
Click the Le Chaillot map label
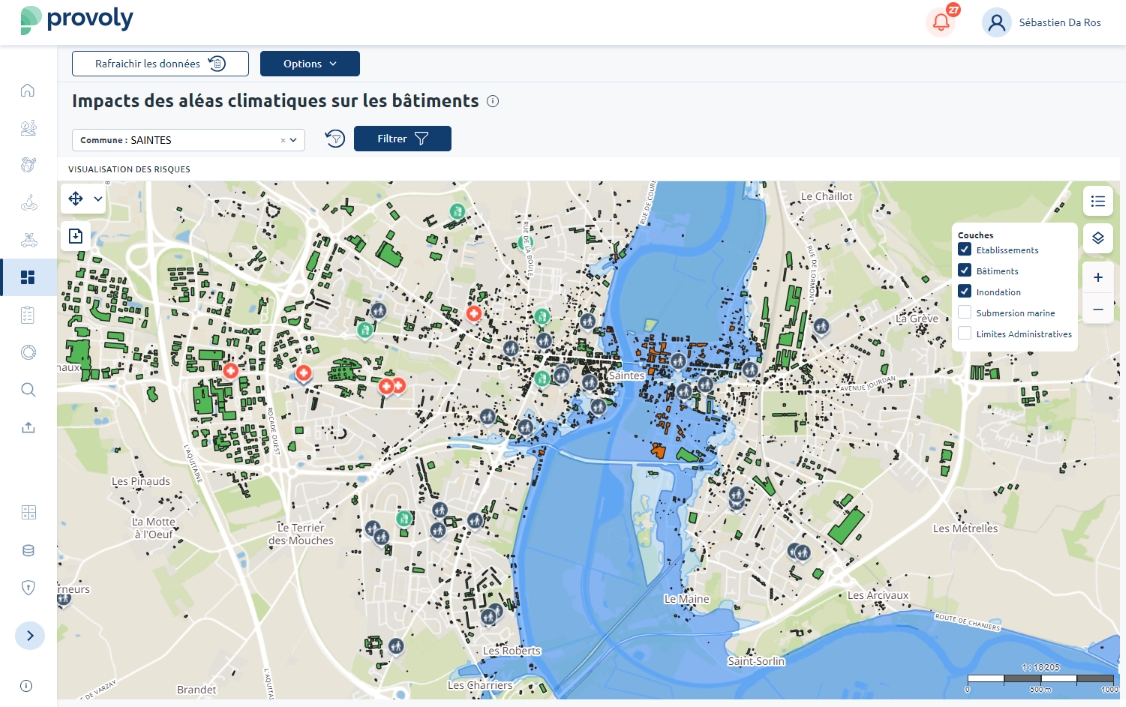pos(827,196)
